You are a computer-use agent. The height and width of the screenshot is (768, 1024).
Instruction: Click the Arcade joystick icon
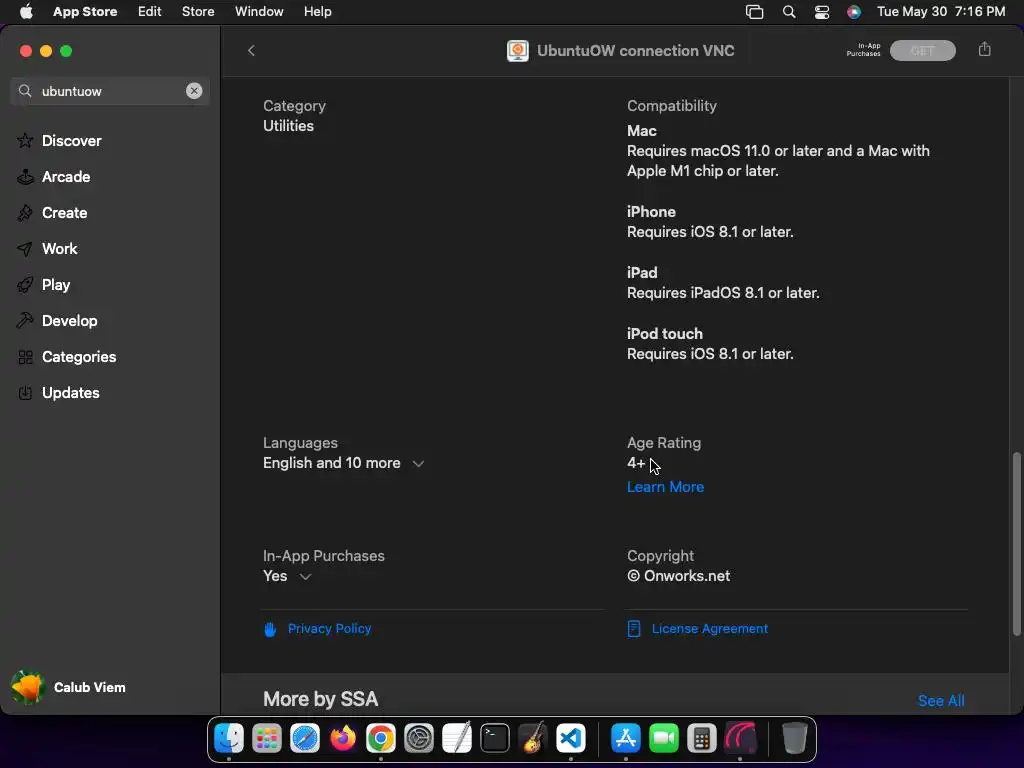25,176
